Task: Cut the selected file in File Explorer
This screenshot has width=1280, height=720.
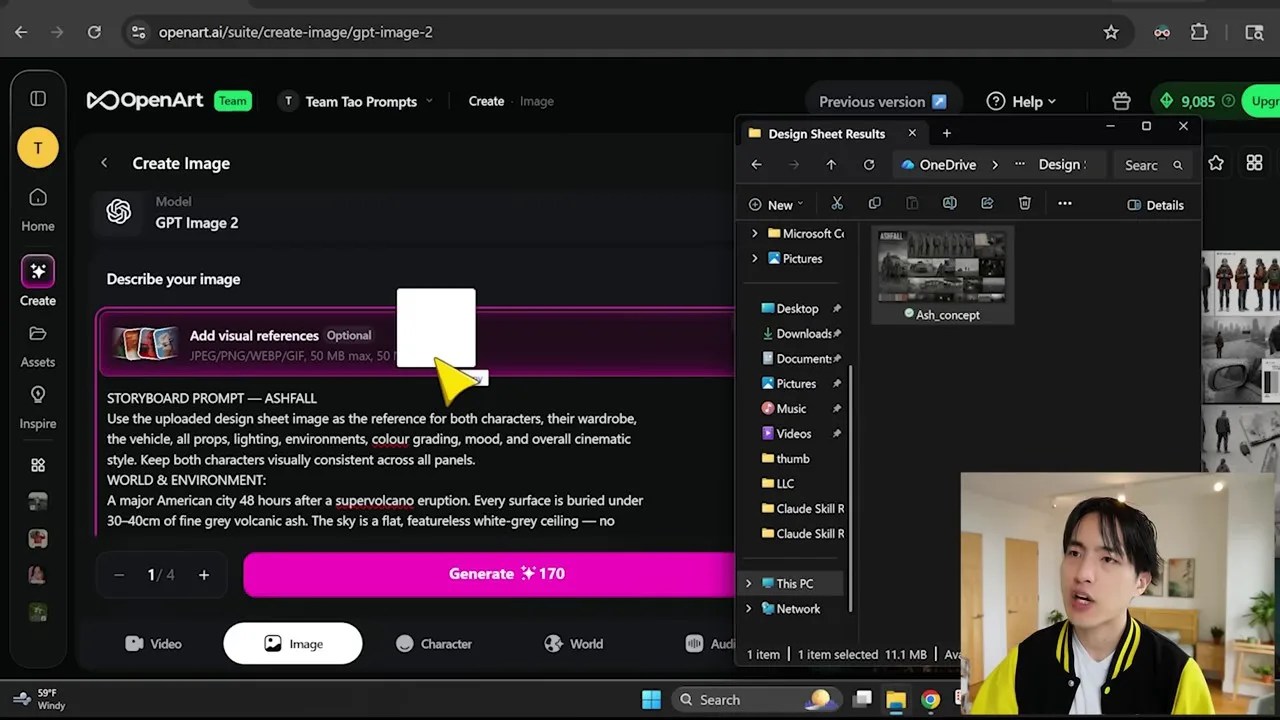Action: [837, 204]
